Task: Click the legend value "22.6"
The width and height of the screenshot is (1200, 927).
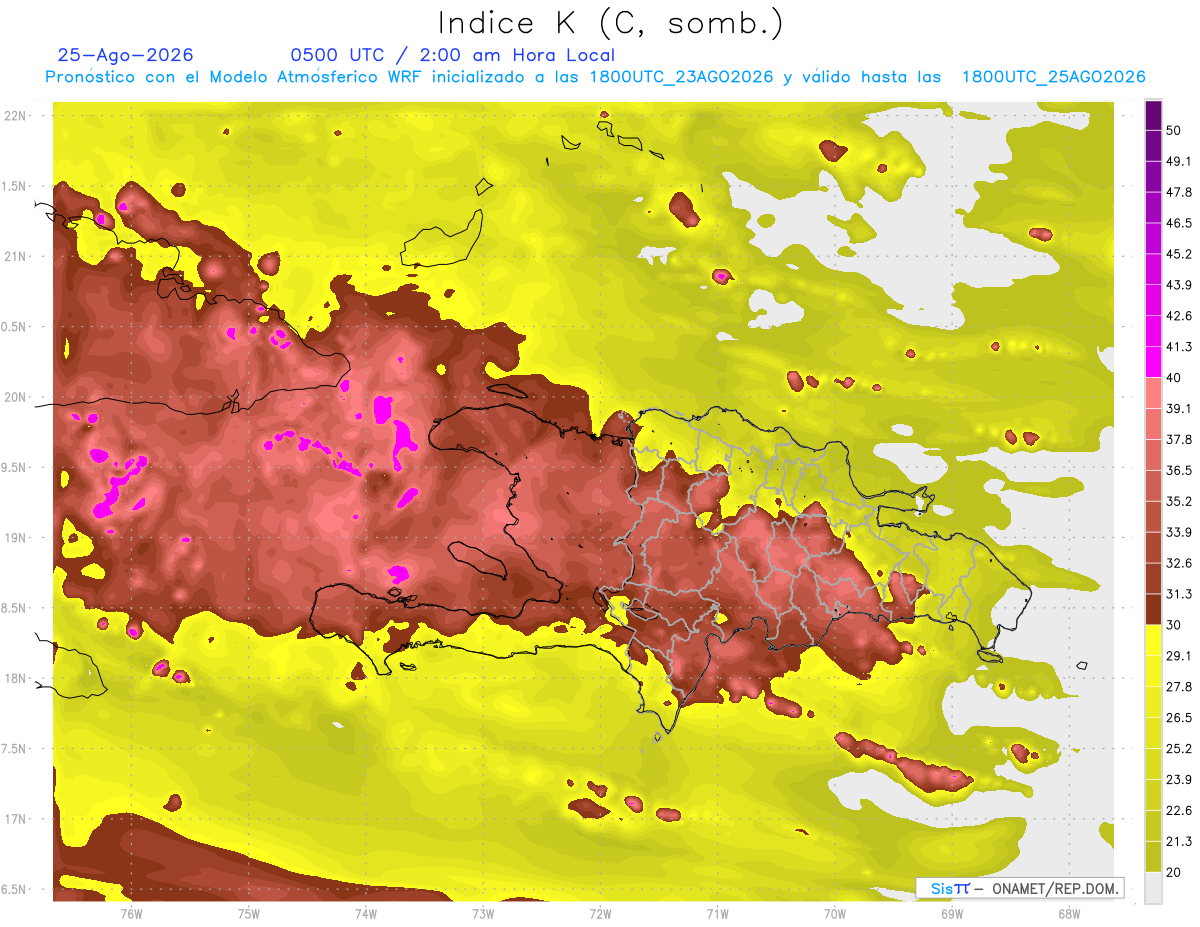Action: [x=1179, y=811]
